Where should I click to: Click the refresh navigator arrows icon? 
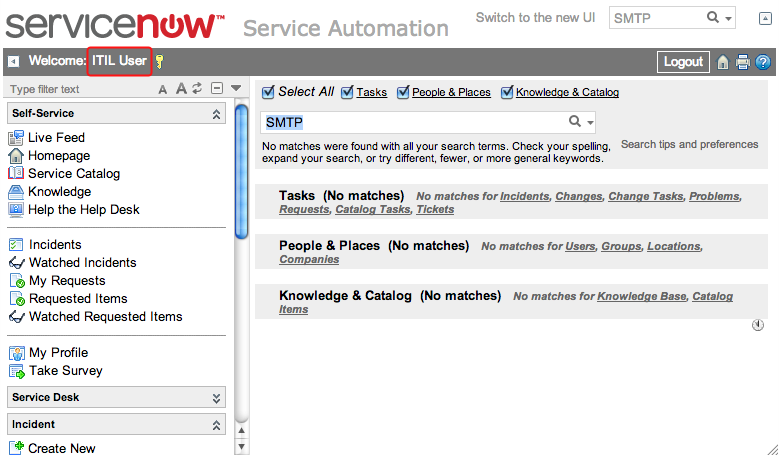(x=197, y=88)
